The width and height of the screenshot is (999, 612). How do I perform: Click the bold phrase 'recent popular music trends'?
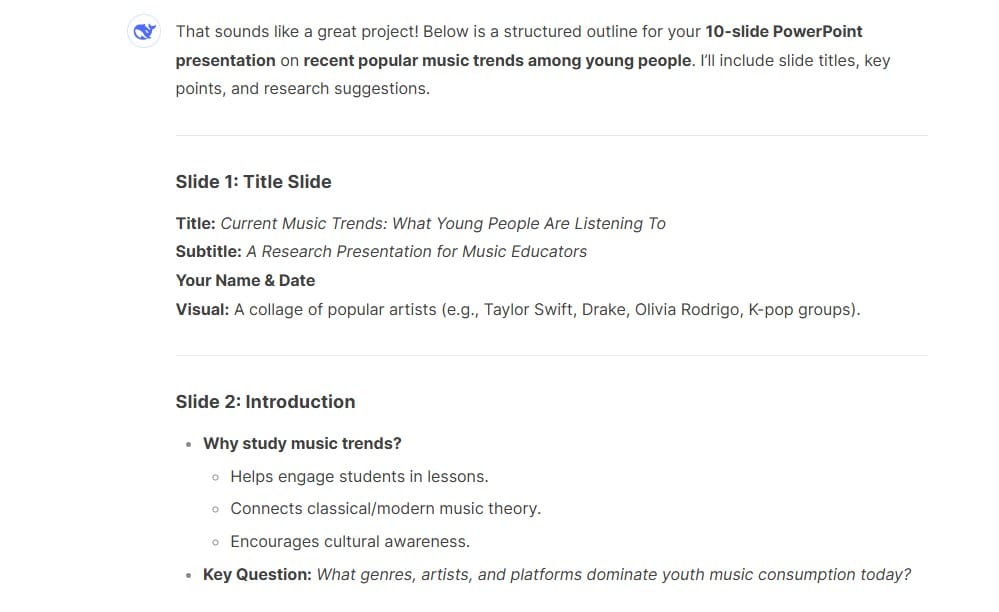pos(413,60)
